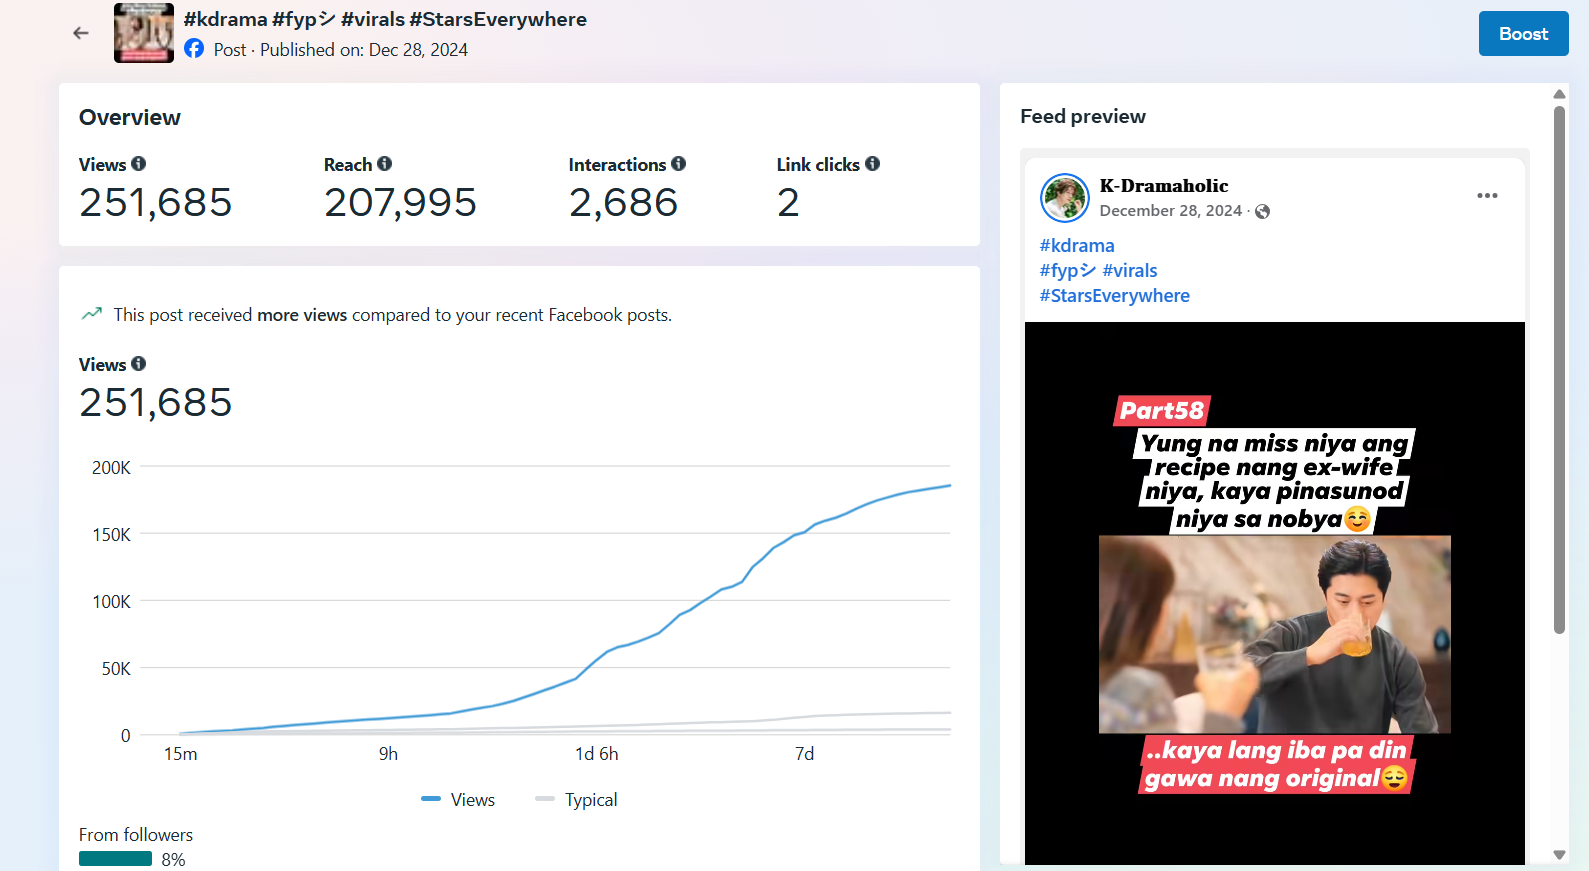
Task: Click the public globe audience icon
Action: (1263, 211)
